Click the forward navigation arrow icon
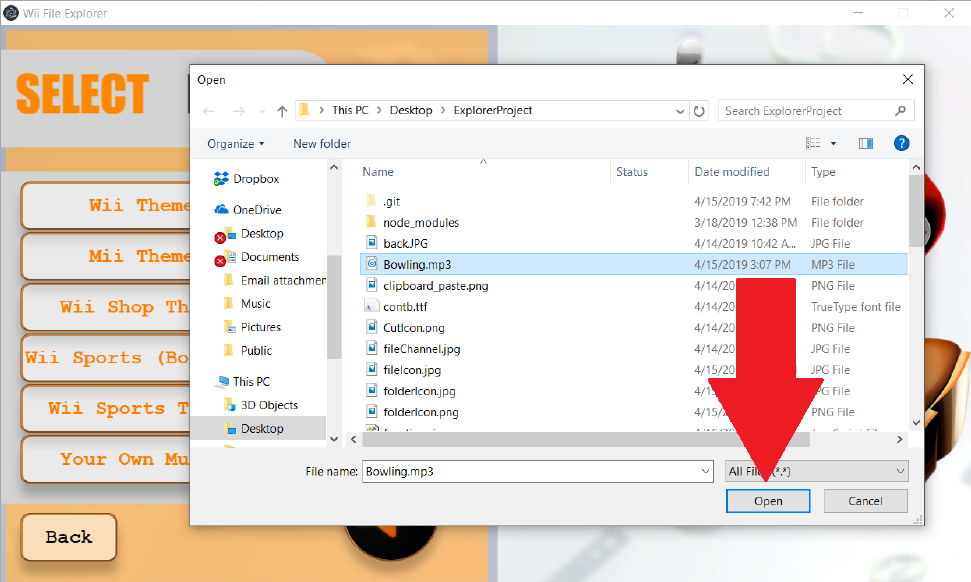 coord(238,111)
